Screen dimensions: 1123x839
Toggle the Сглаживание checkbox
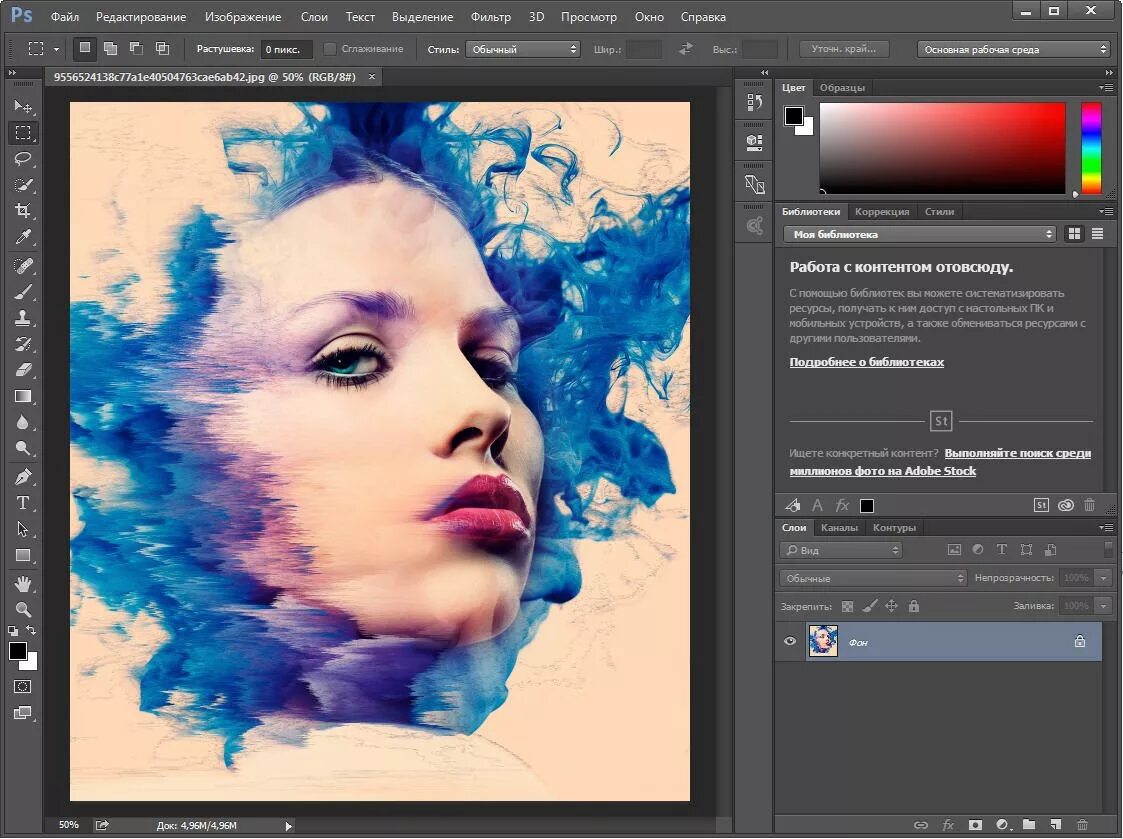[330, 49]
